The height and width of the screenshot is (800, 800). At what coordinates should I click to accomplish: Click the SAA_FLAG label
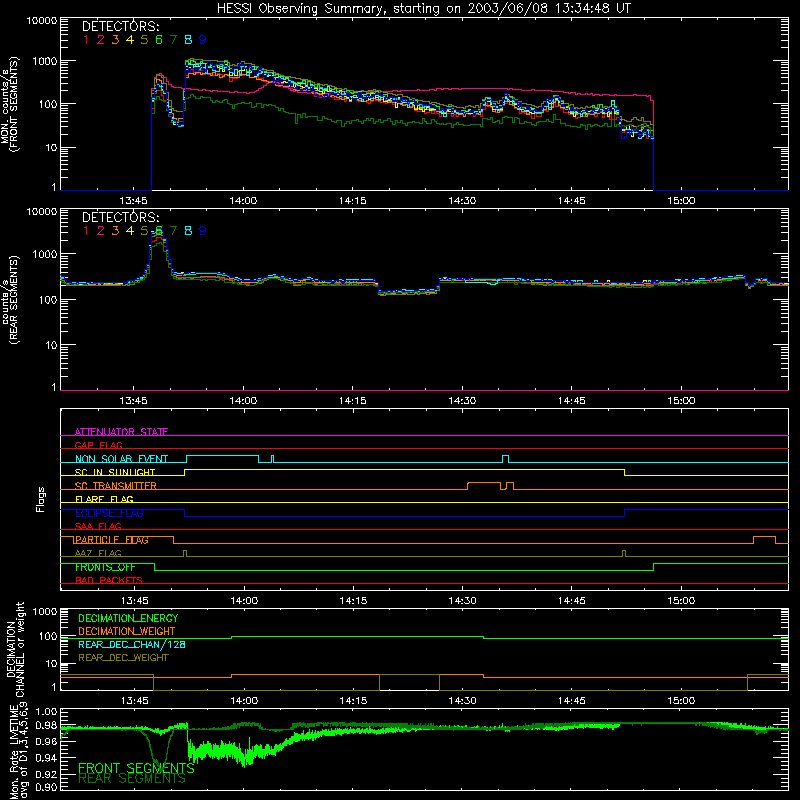(x=98, y=526)
